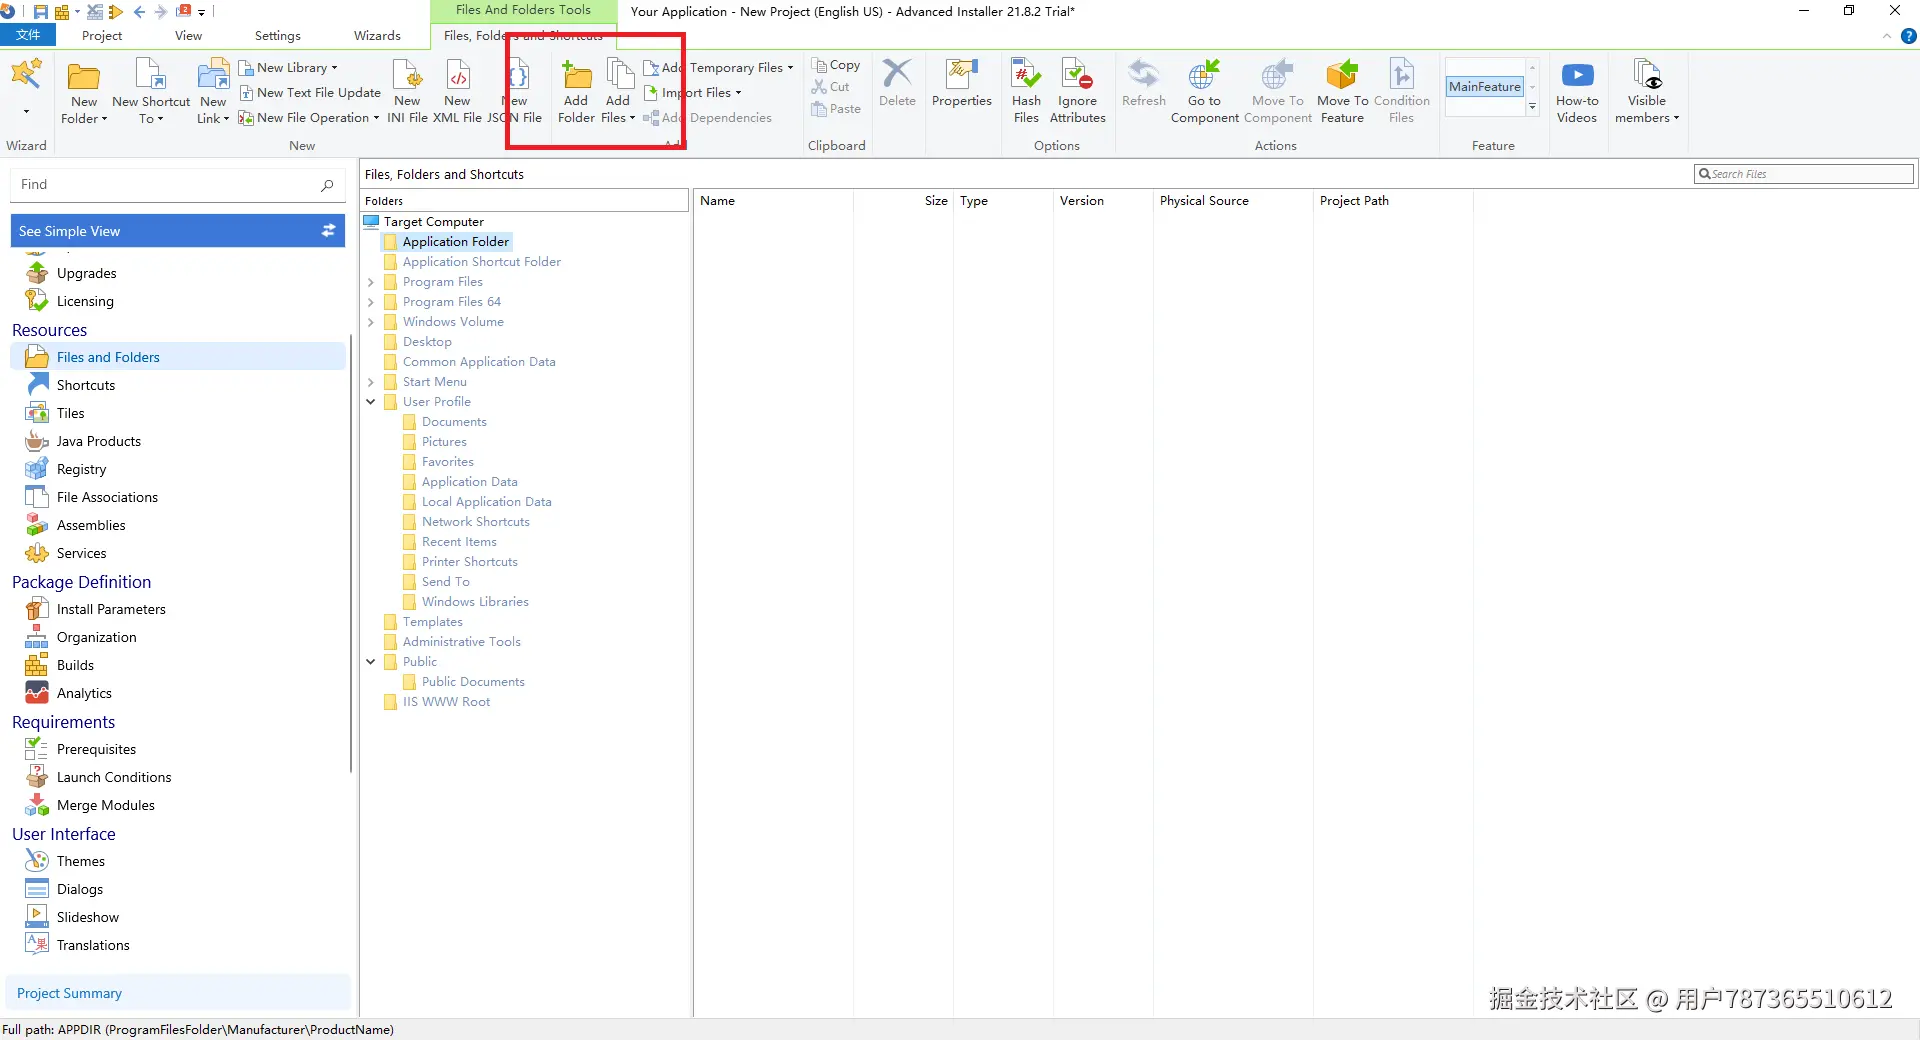Click the Size column header
The image size is (1920, 1040).
pos(936,200)
